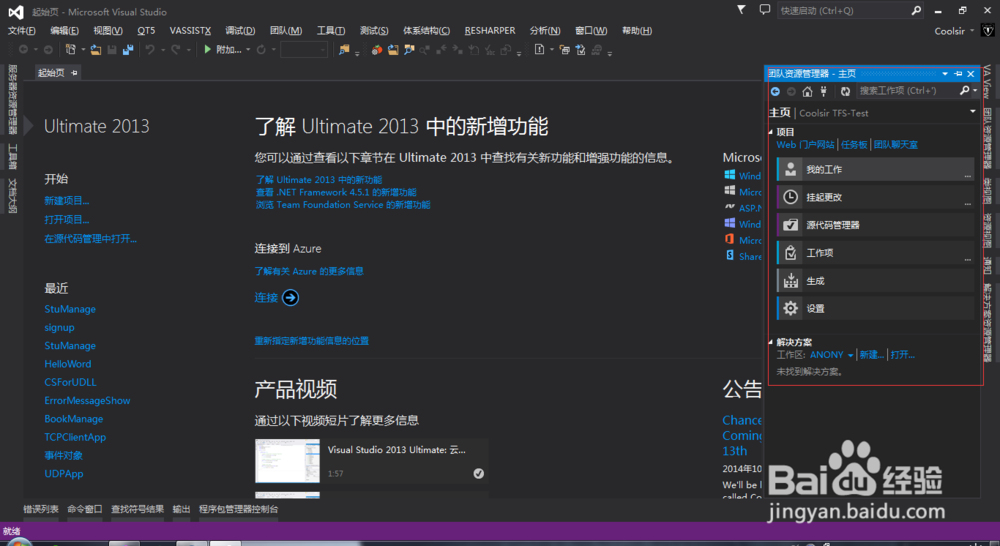The width and height of the screenshot is (1000, 546).
Task: Switch to the 程序包管理器控制台 tab
Action: coord(239,509)
